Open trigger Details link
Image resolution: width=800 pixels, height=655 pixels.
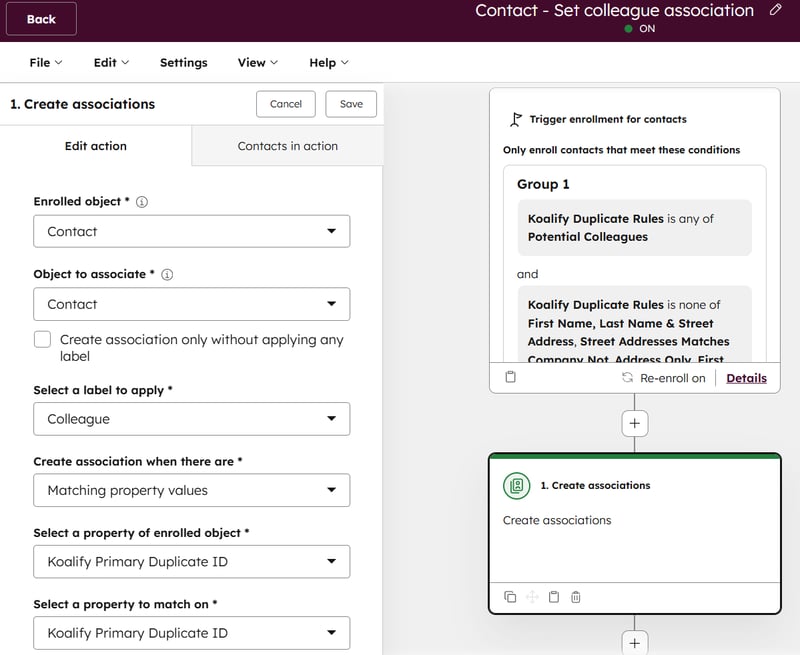[x=747, y=377]
